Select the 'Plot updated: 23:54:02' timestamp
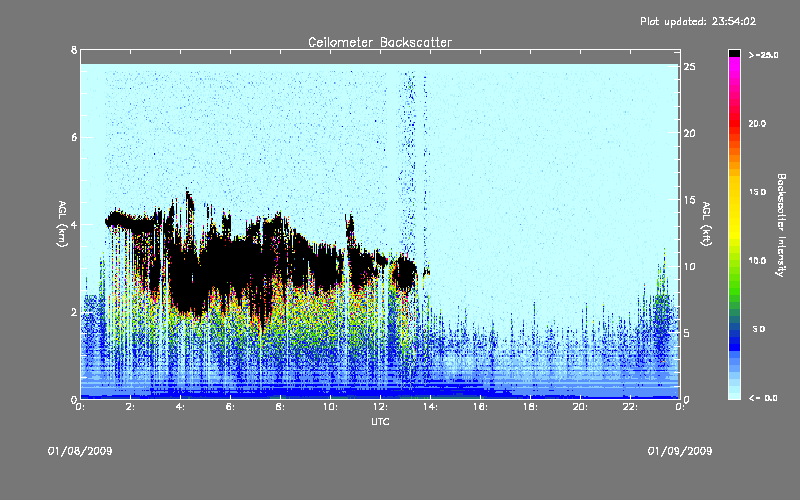The width and height of the screenshot is (800, 500). (x=698, y=21)
